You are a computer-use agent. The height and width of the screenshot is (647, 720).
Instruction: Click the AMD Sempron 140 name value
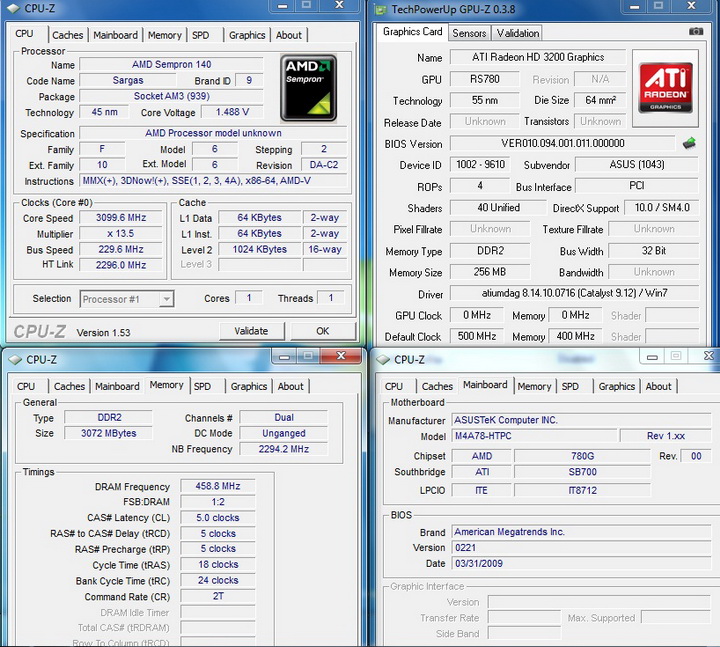point(171,65)
